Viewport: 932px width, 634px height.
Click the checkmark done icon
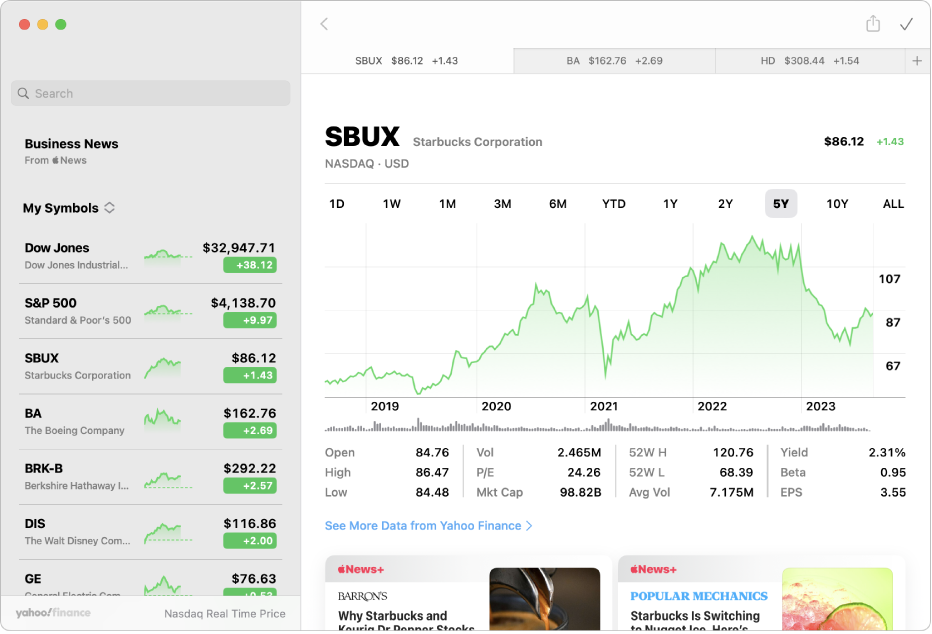(906, 24)
